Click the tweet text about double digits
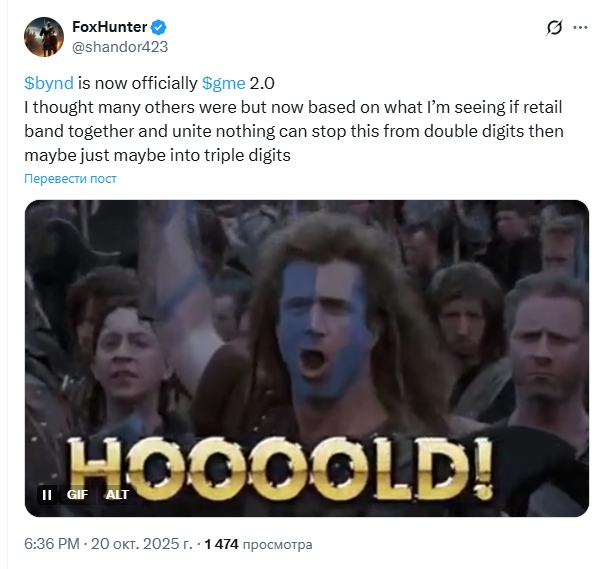The height and width of the screenshot is (569, 606). pyautogui.click(x=294, y=131)
